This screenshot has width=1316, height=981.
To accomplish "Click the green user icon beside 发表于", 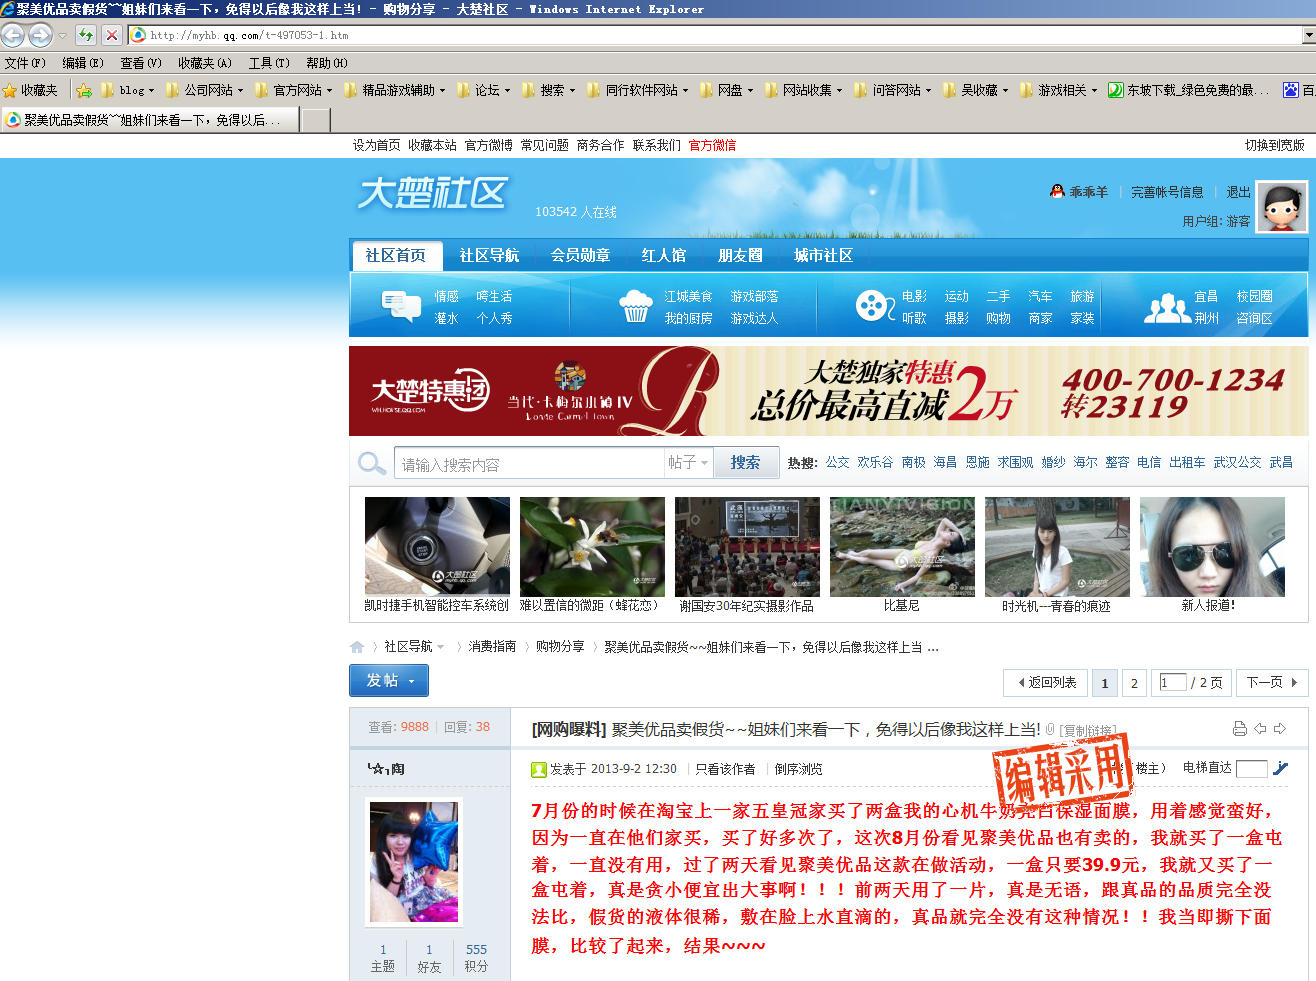I will click(x=539, y=769).
